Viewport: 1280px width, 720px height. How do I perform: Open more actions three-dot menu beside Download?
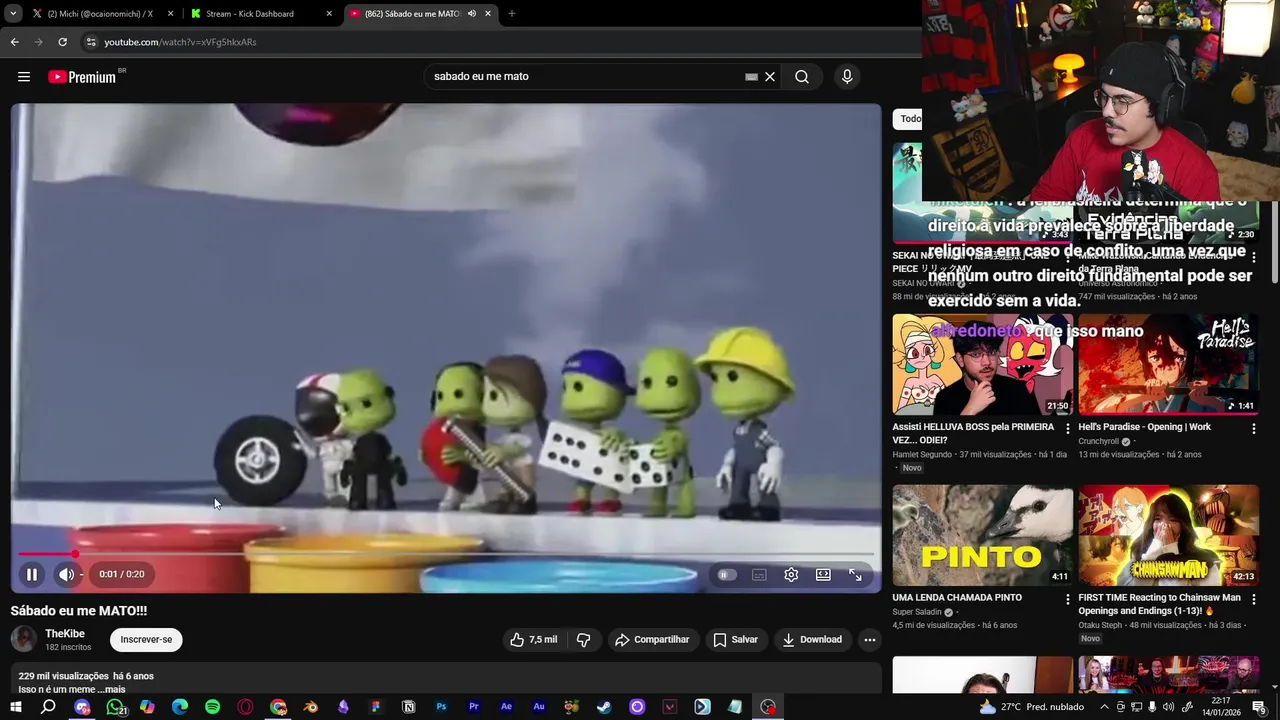(870, 640)
